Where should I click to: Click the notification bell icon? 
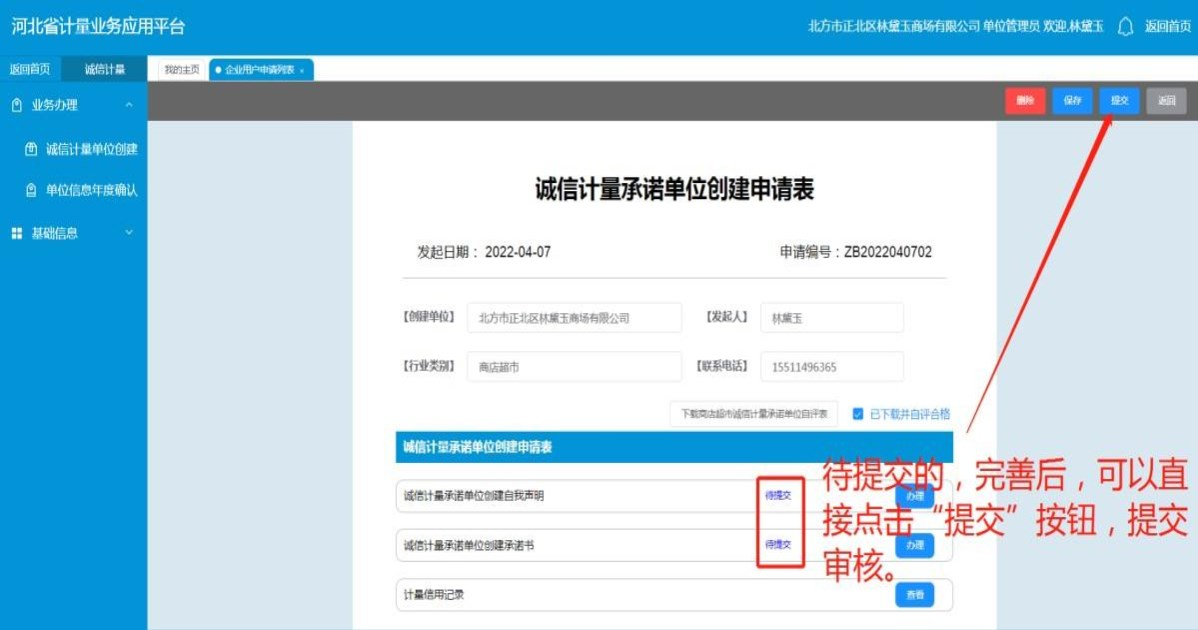coord(1125,27)
